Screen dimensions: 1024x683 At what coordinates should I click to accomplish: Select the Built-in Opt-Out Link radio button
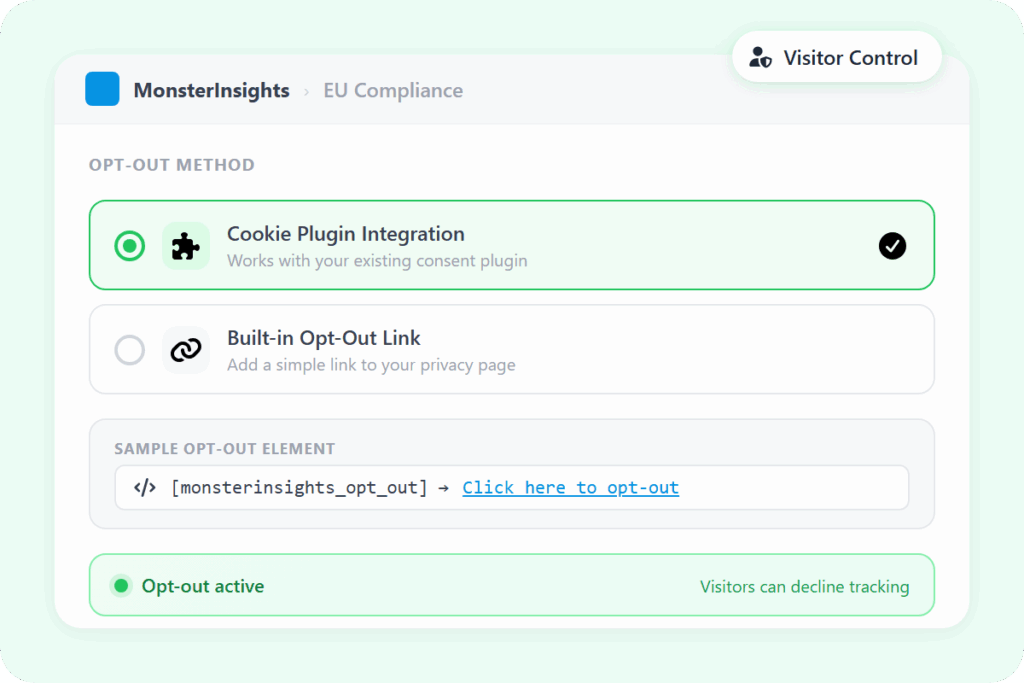[x=129, y=350]
